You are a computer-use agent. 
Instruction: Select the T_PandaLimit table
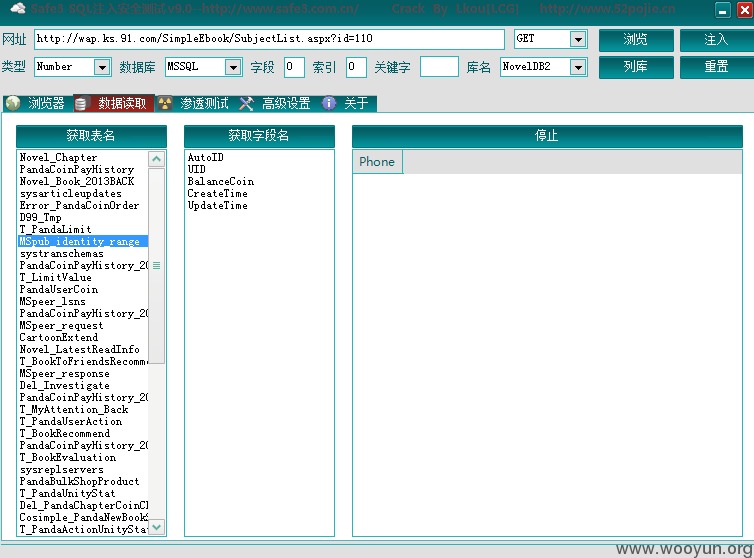pos(55,229)
